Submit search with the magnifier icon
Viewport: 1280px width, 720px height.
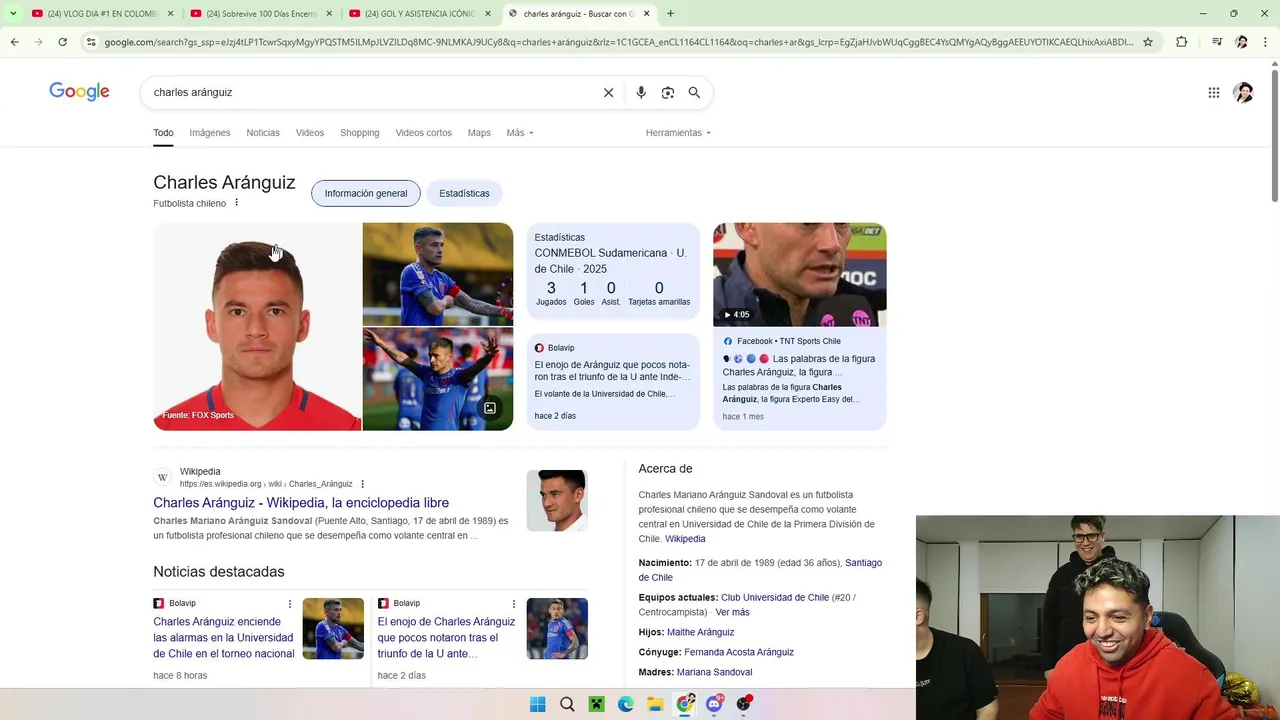(x=694, y=92)
